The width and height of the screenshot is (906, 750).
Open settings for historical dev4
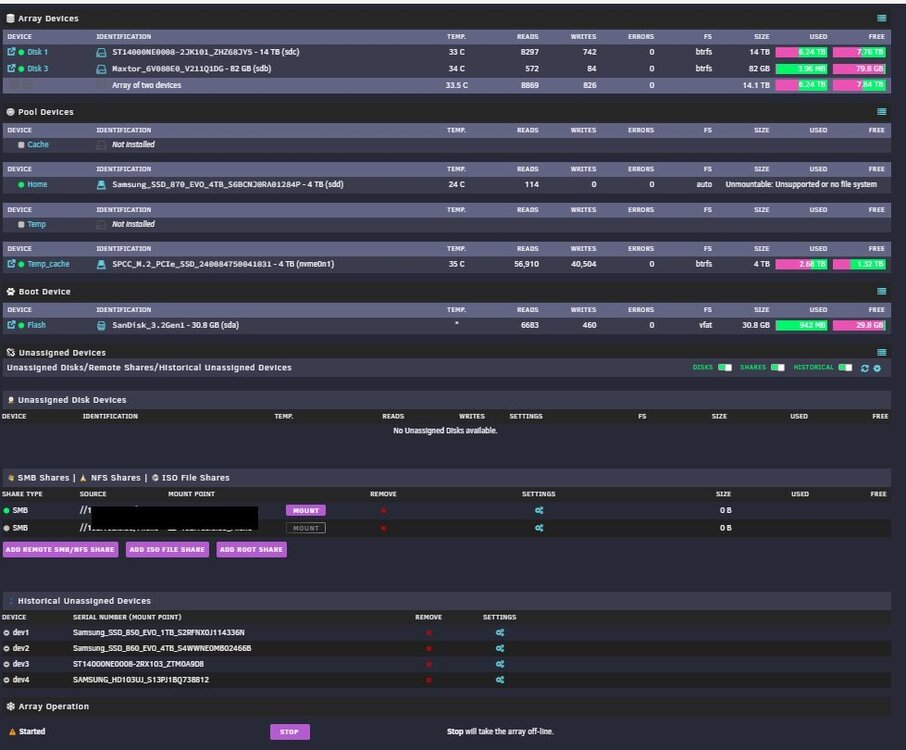500,680
